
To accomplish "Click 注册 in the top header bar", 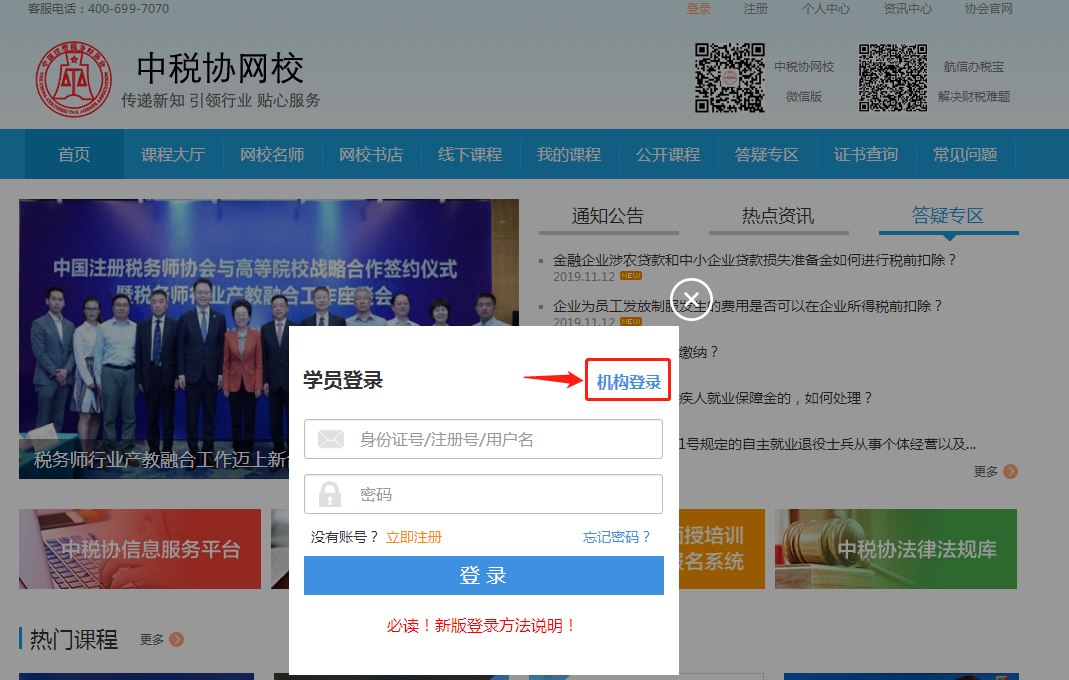I will [x=755, y=9].
